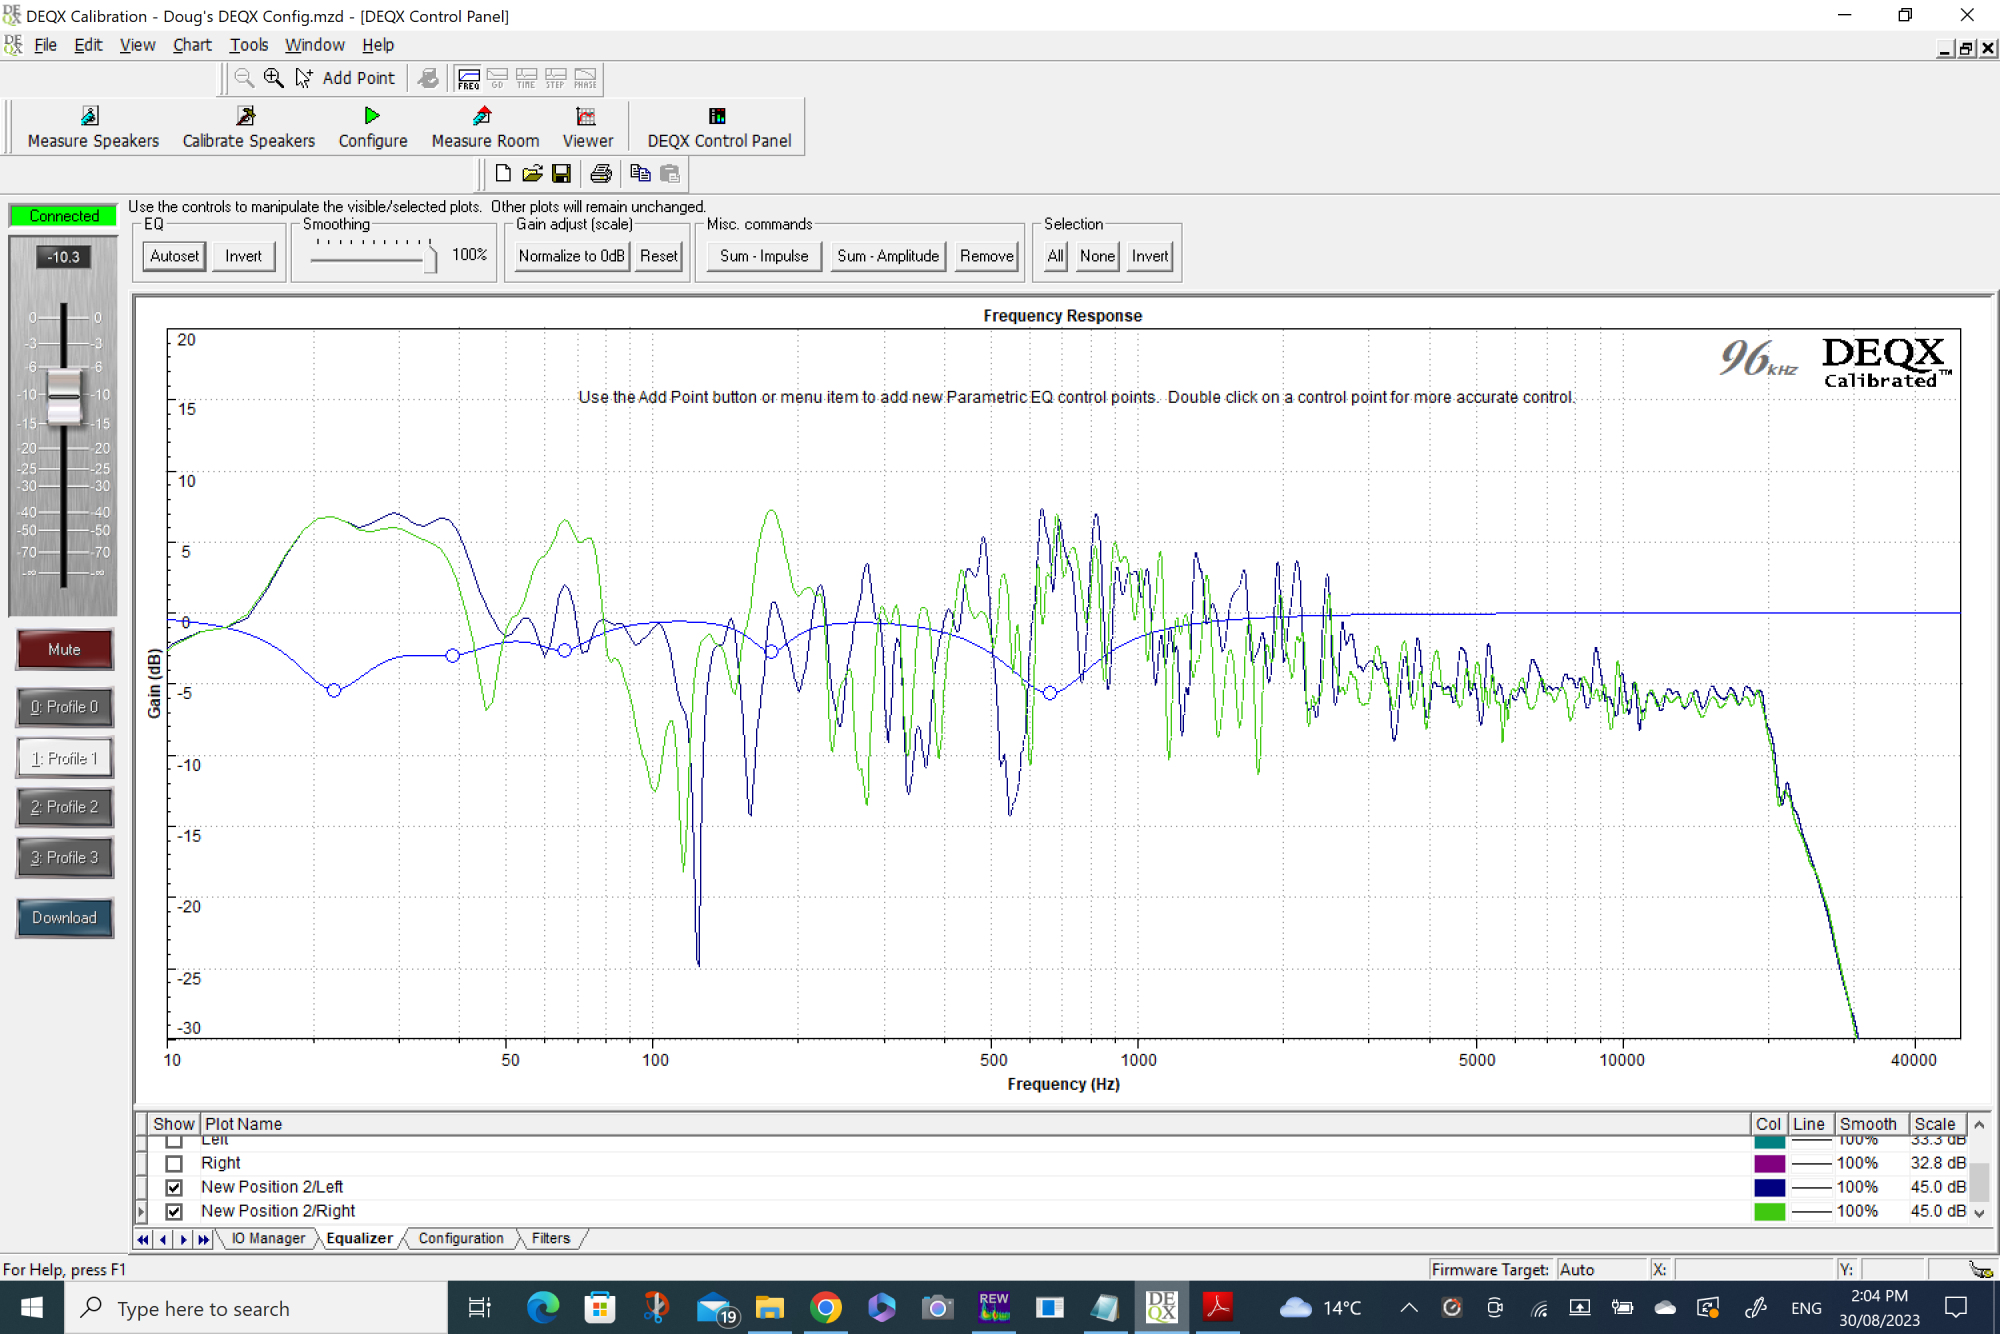Viewport: 2000px width, 1334px height.
Task: Select the TIME view icon
Action: [526, 78]
